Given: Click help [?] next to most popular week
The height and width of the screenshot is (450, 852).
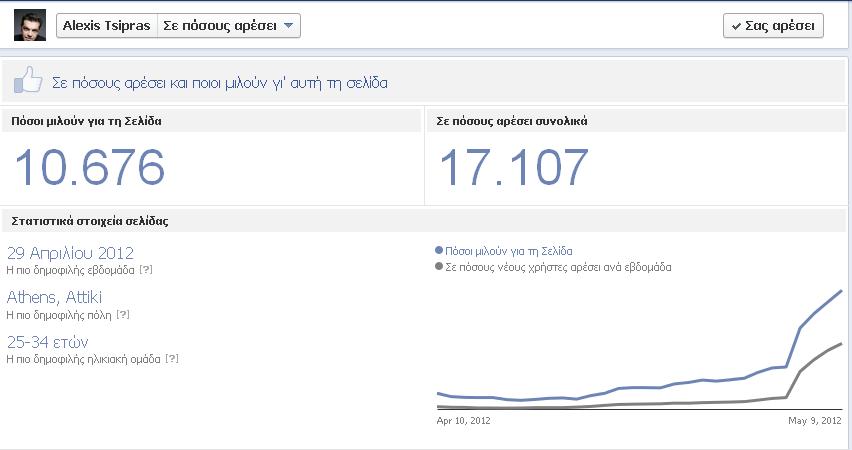Looking at the screenshot, I should (146, 270).
